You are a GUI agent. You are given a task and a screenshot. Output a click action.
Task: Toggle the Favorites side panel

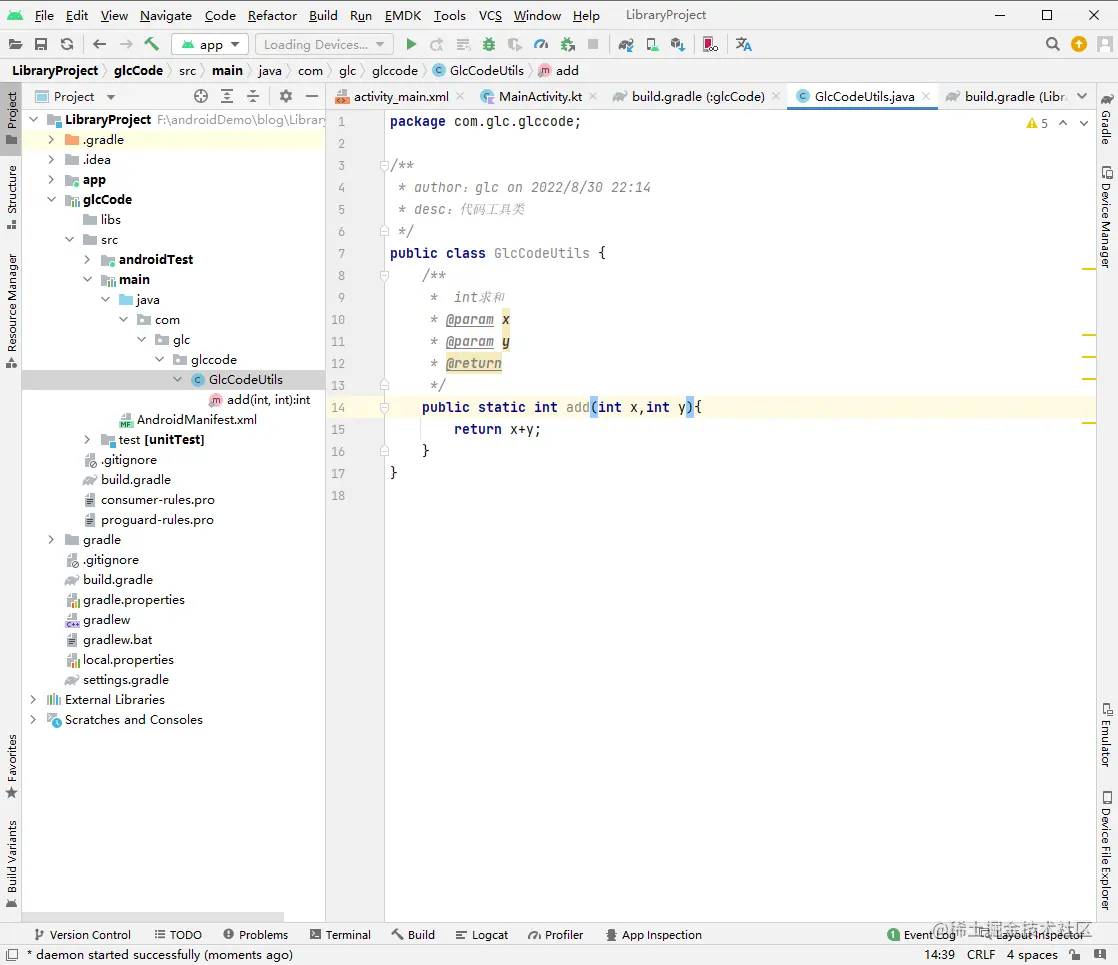coord(11,767)
